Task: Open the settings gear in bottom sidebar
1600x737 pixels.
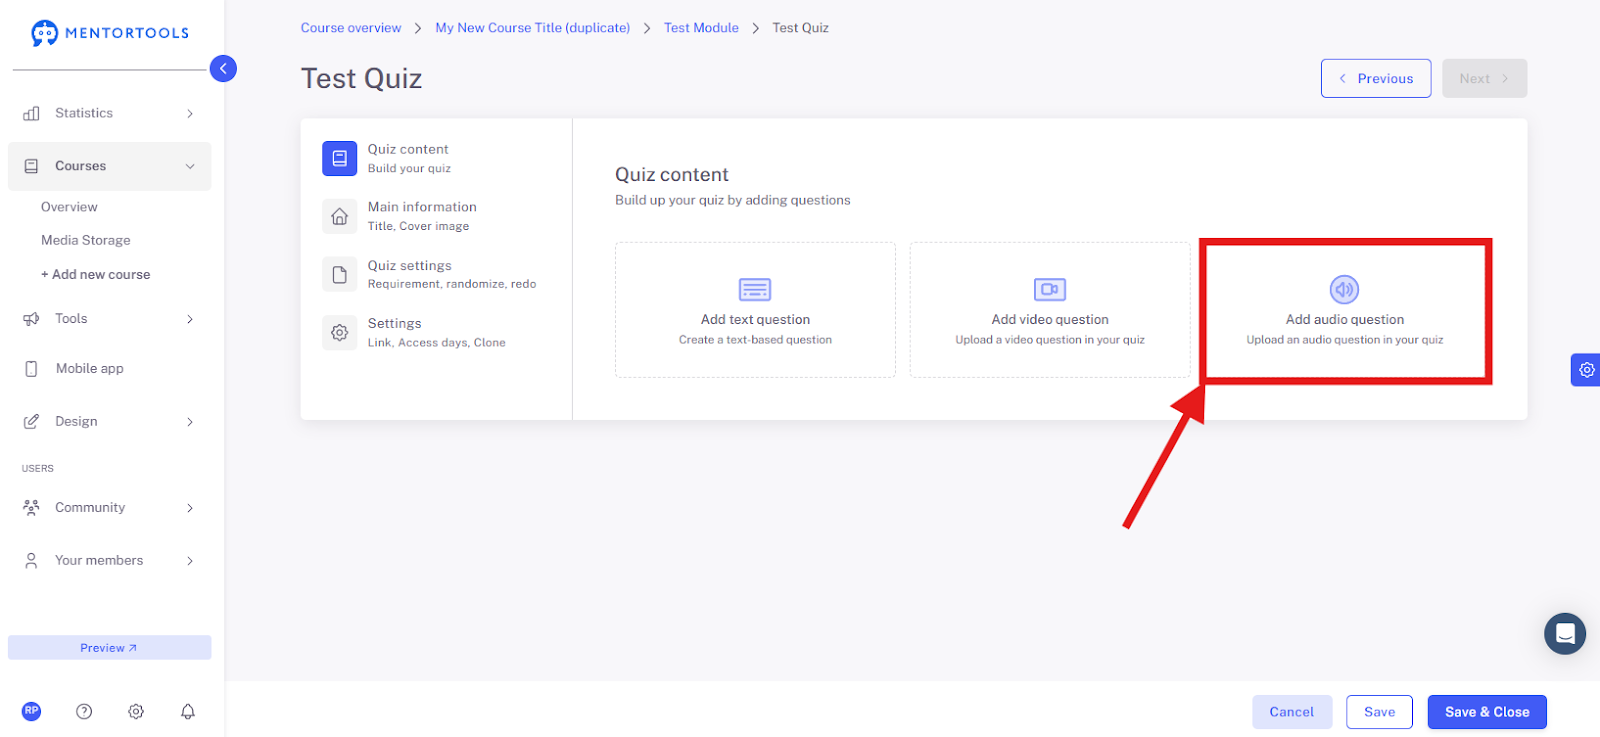Action: pos(136,711)
